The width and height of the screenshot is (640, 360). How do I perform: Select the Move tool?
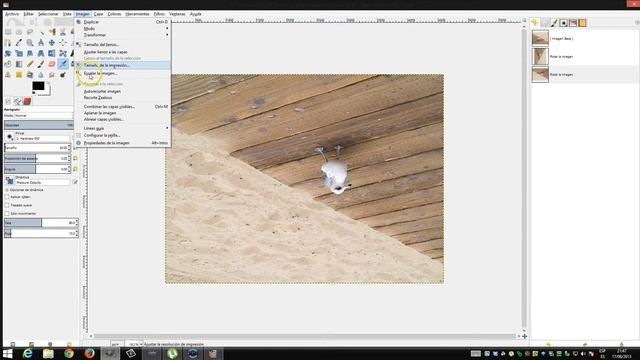52,42
